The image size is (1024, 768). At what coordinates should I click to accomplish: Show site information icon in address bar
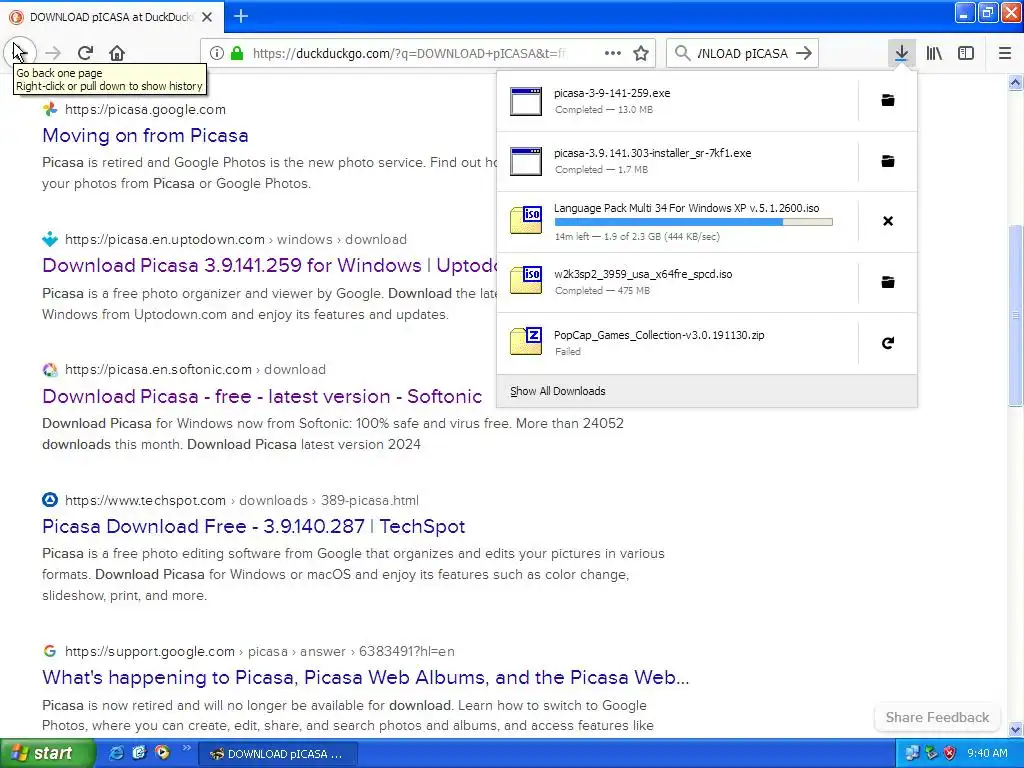pos(217,53)
